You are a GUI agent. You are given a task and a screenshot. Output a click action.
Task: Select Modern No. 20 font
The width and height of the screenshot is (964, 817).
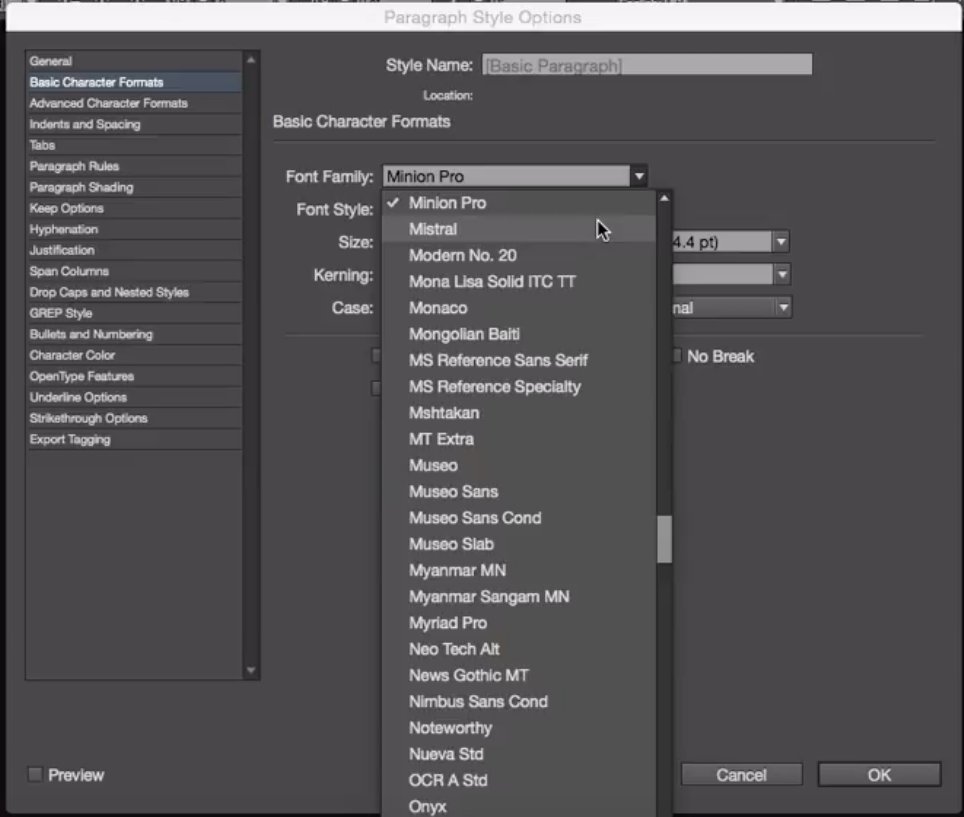pyautogui.click(x=519, y=255)
